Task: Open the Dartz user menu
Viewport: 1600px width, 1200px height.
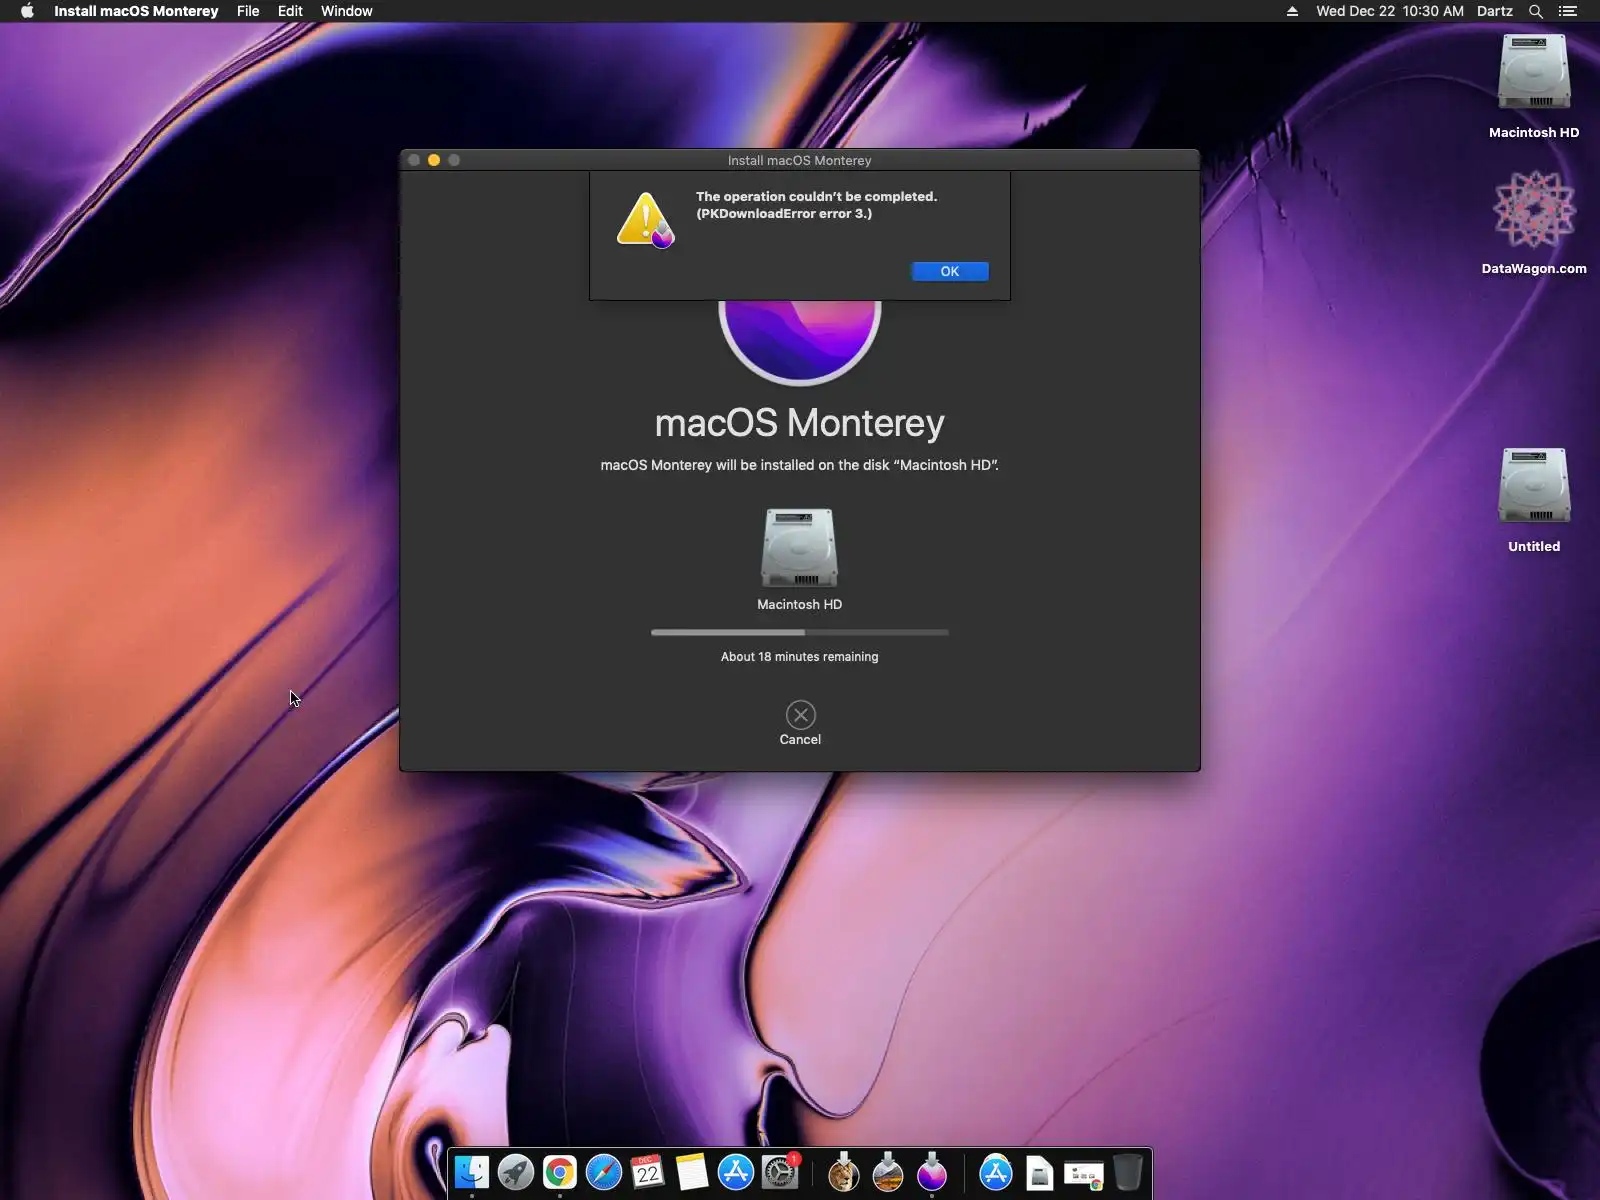Action: 1495,11
